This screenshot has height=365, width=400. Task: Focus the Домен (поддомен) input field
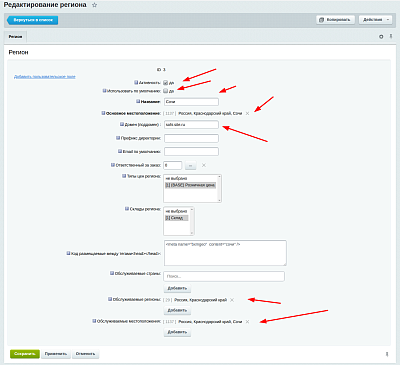click(191, 125)
